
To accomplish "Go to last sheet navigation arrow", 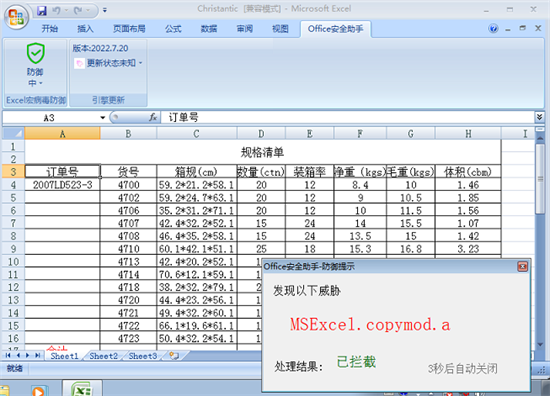I will (x=38, y=356).
